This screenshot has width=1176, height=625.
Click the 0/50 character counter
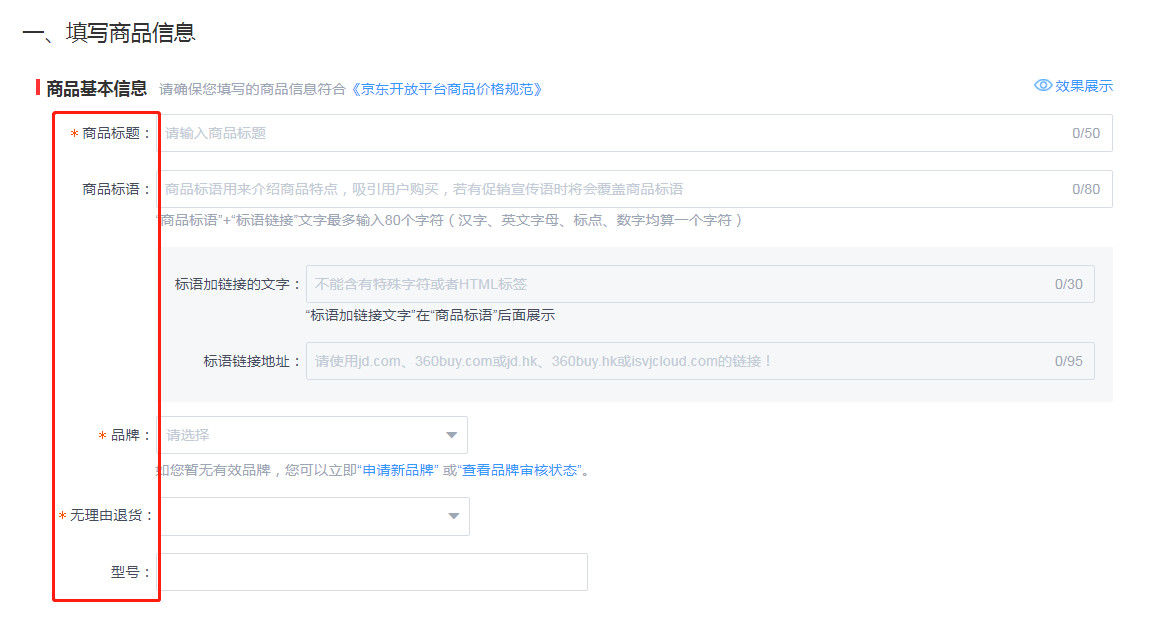pos(1085,133)
